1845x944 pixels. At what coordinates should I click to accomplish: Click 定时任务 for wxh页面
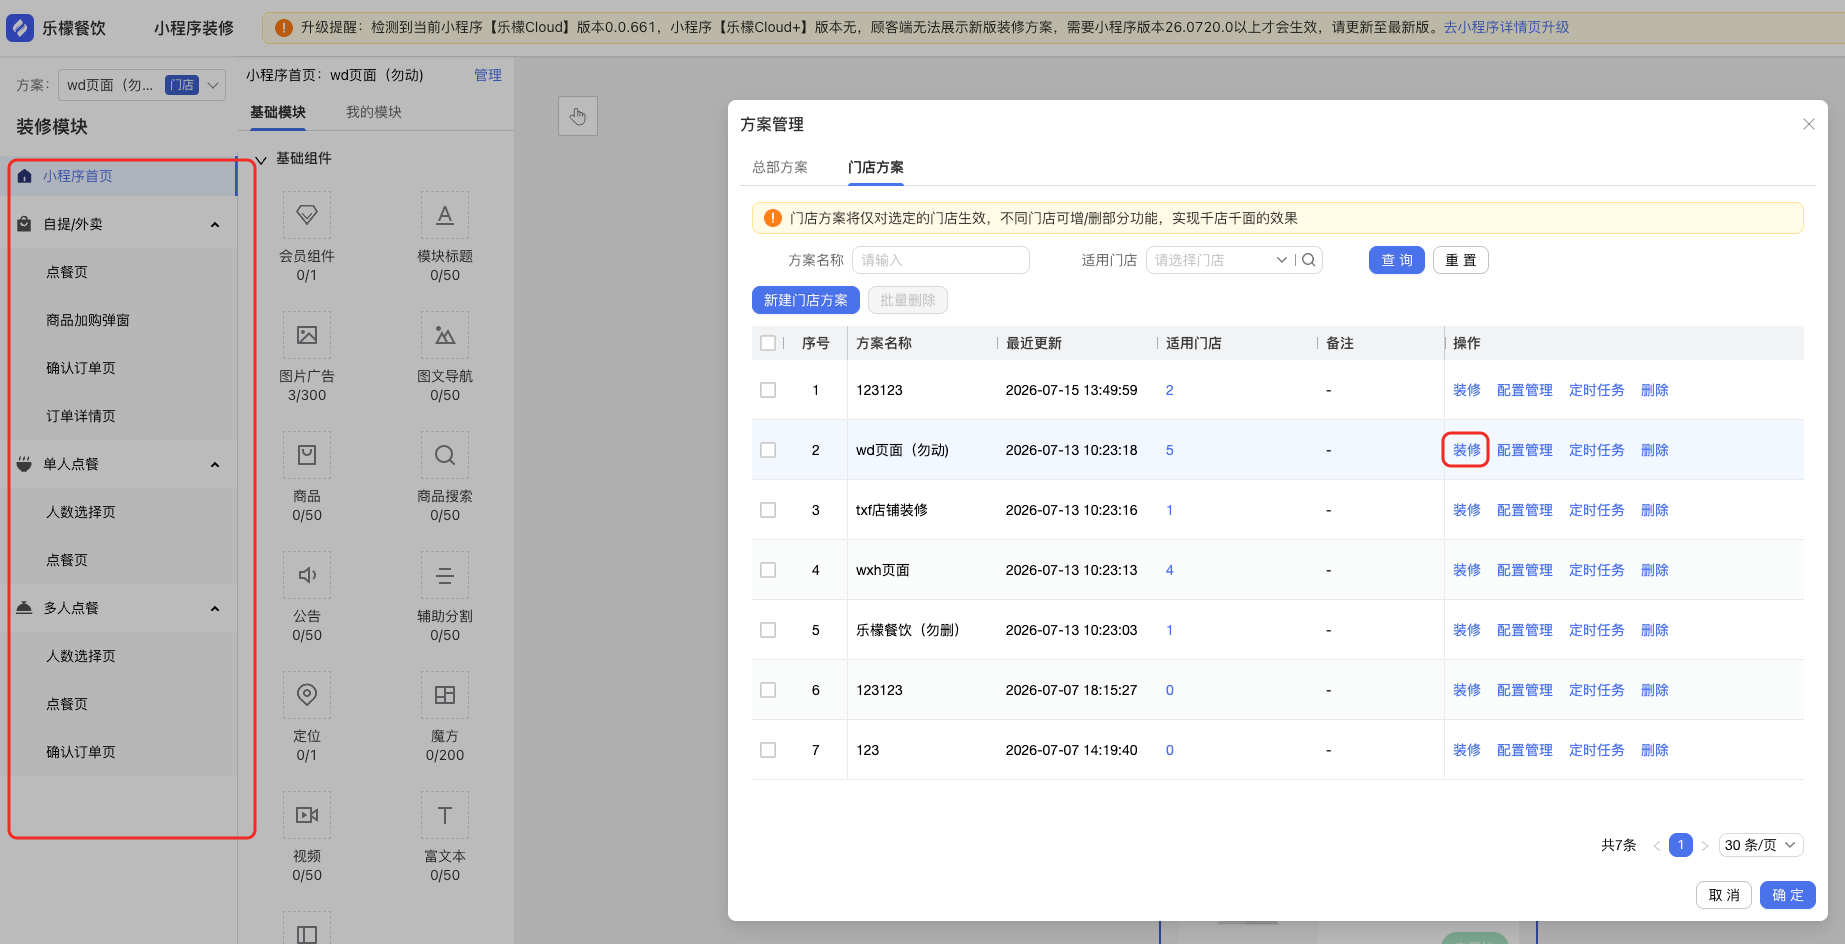coord(1597,570)
